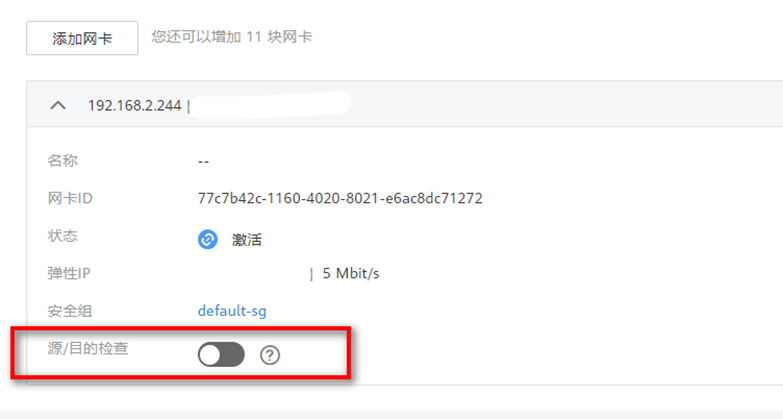This screenshot has width=783, height=419.
Task: Click the 192.168.2.244 IP address header
Action: 134,105
